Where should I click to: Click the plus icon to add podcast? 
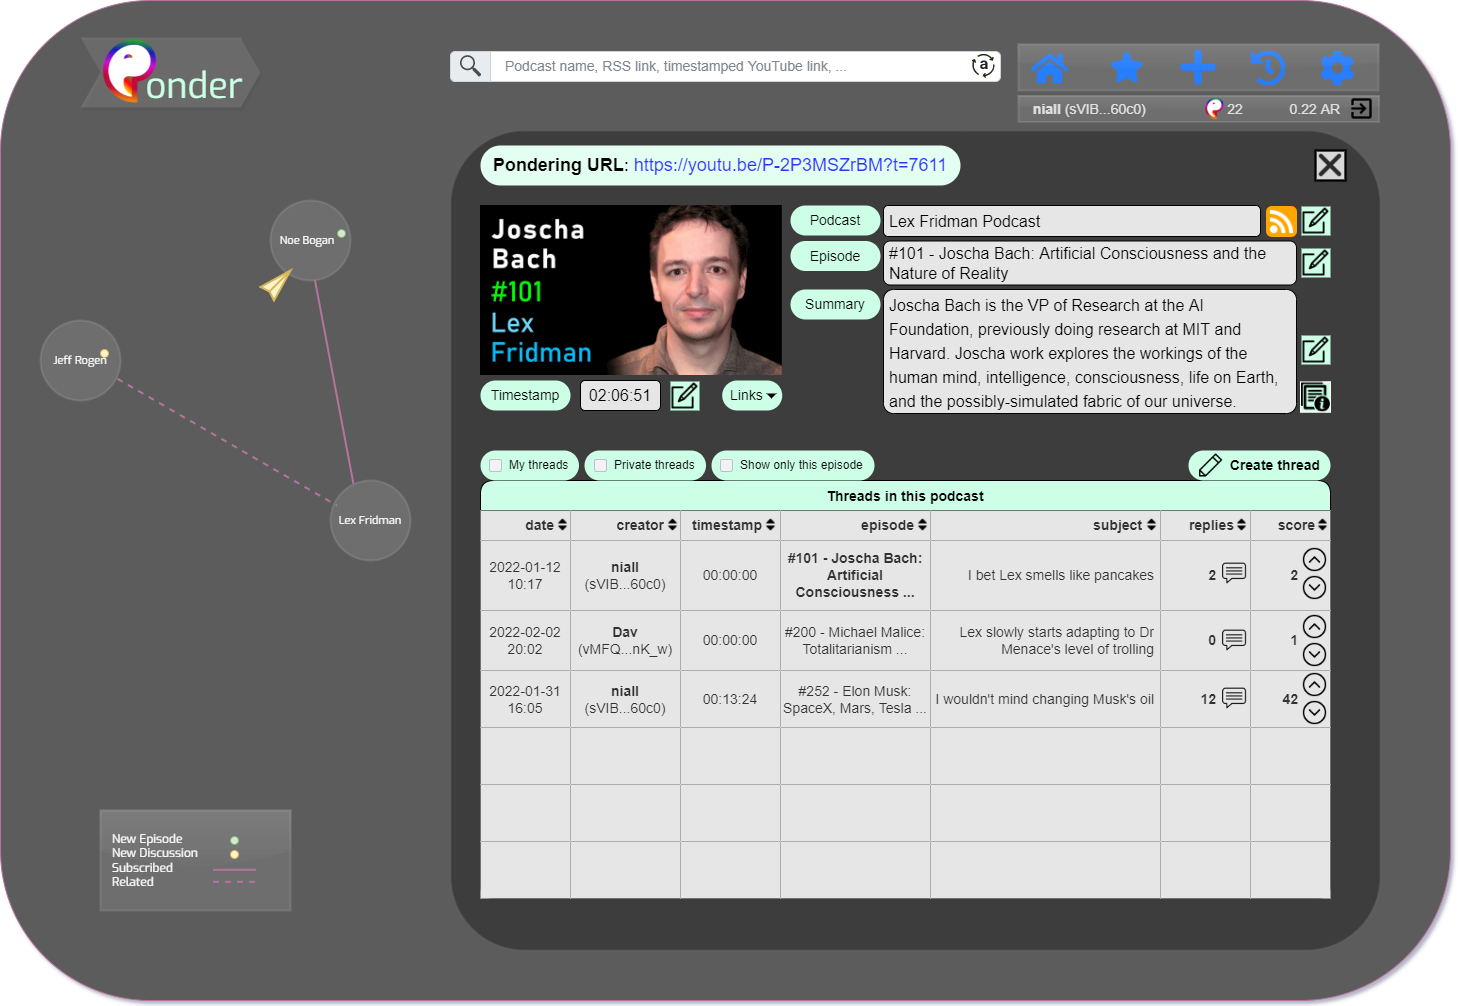(1197, 68)
